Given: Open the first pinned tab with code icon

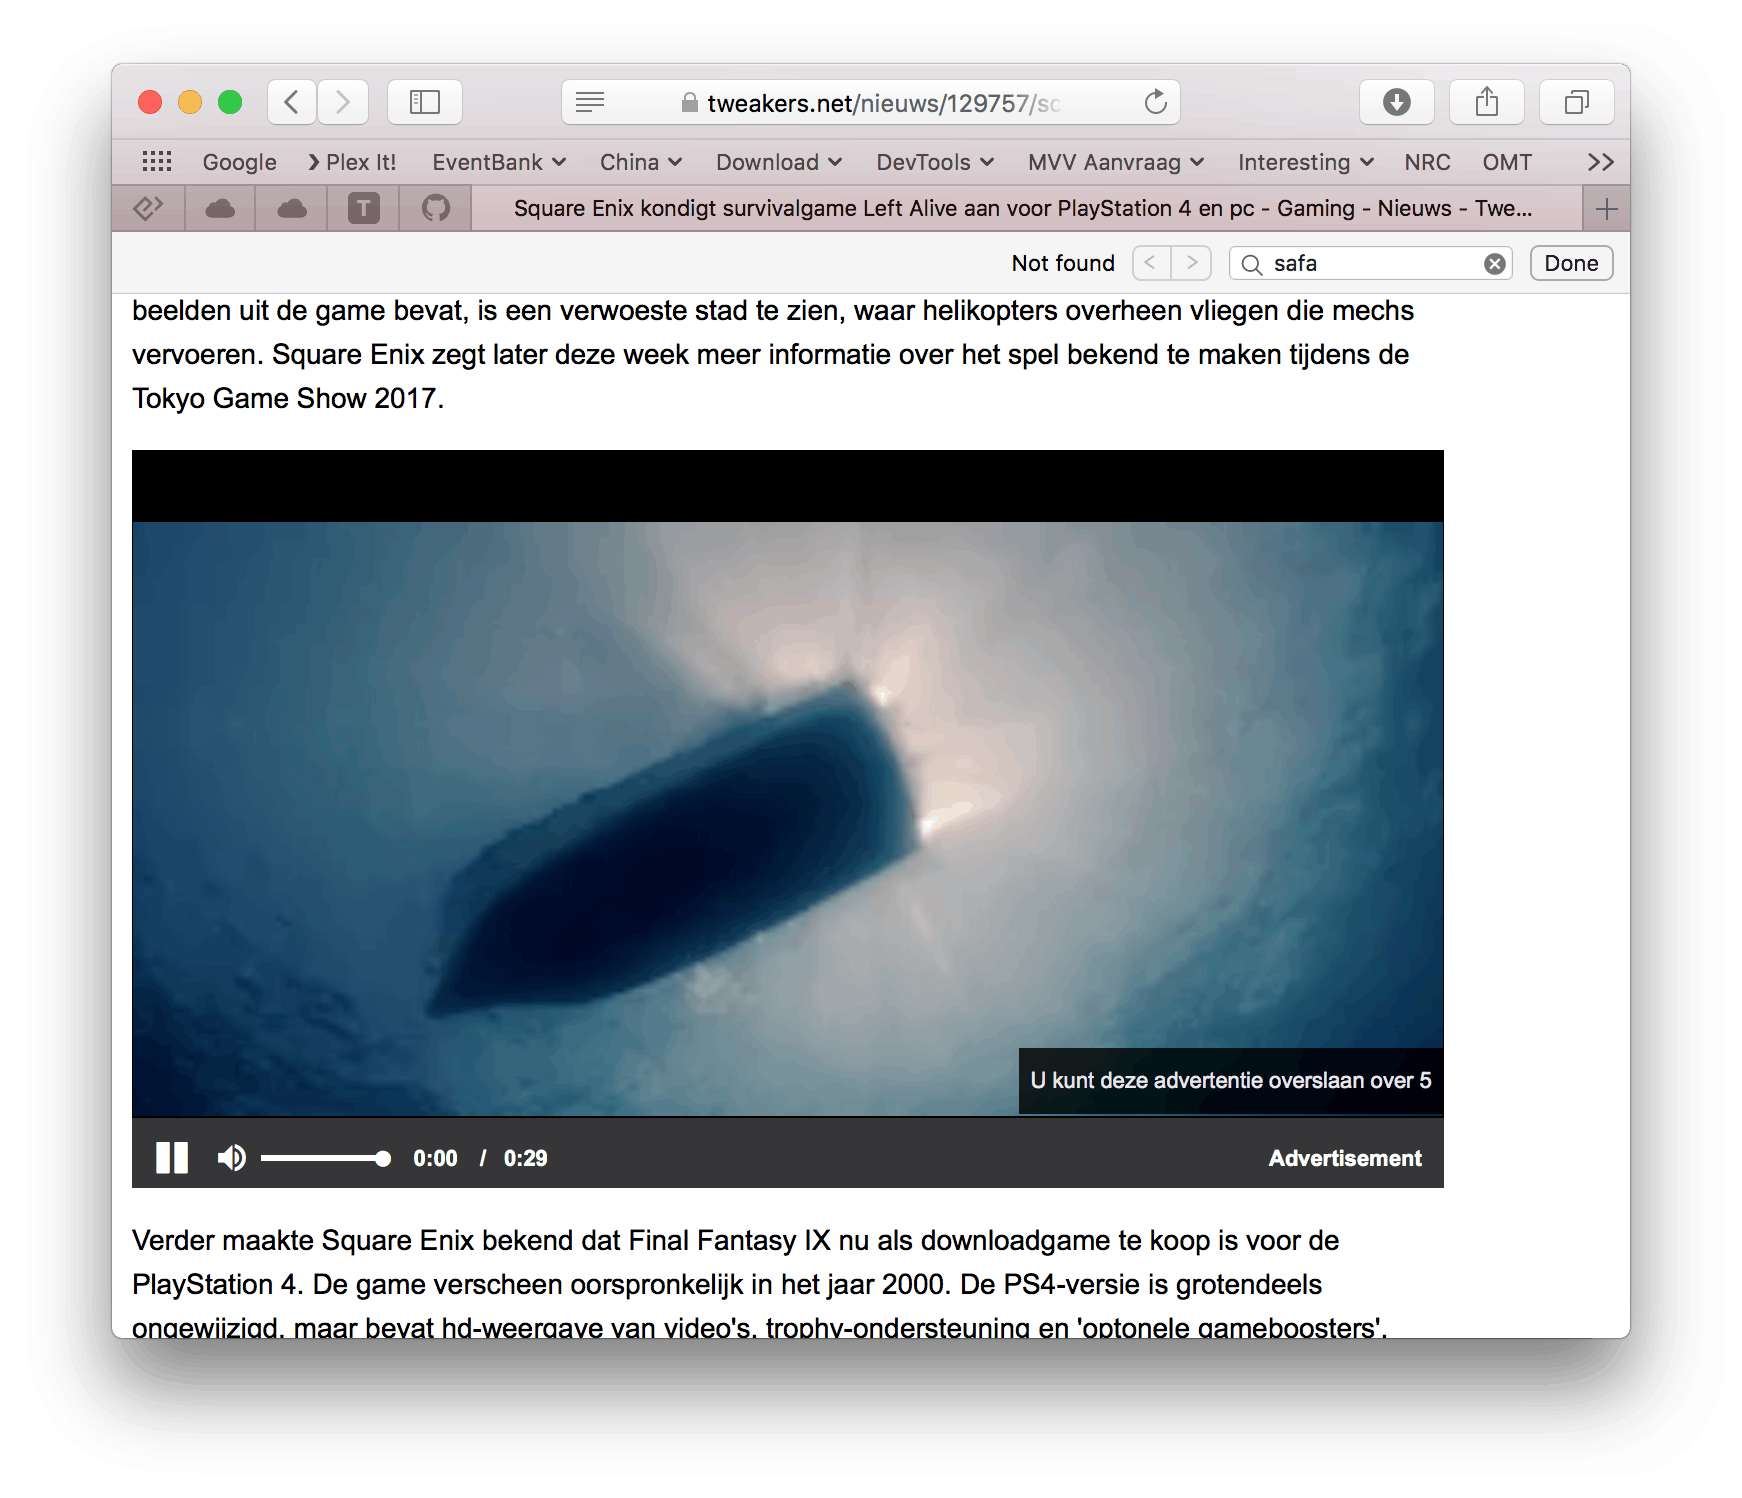Looking at the screenshot, I should [149, 208].
